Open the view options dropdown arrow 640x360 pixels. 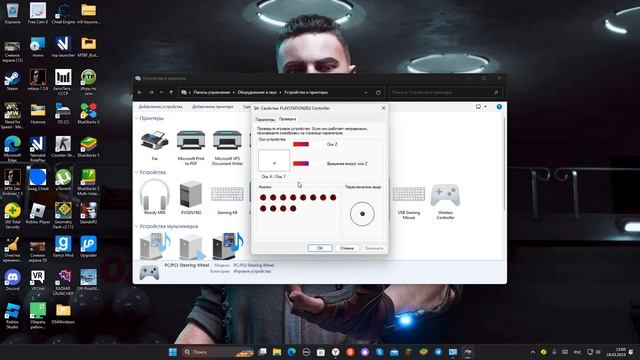coord(485,107)
